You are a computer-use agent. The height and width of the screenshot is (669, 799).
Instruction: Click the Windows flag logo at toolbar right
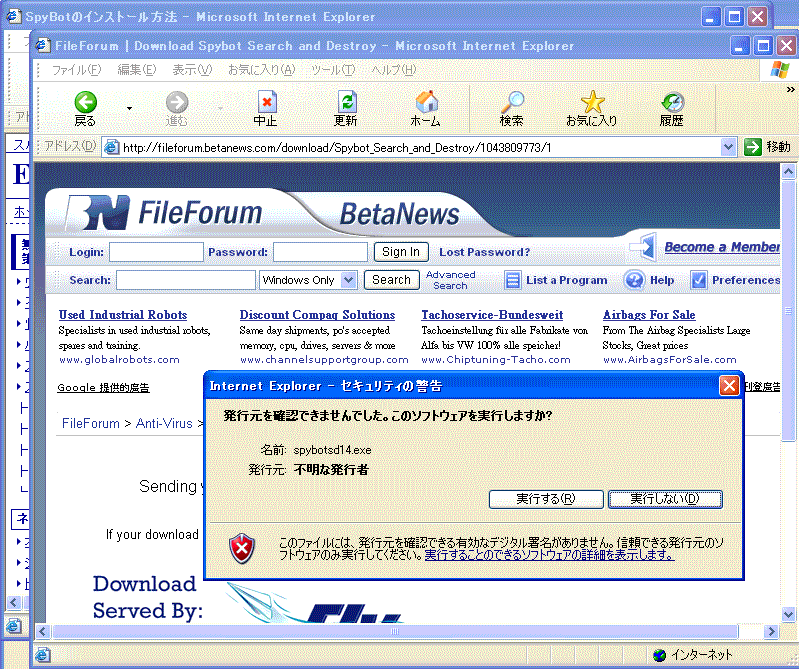point(780,69)
